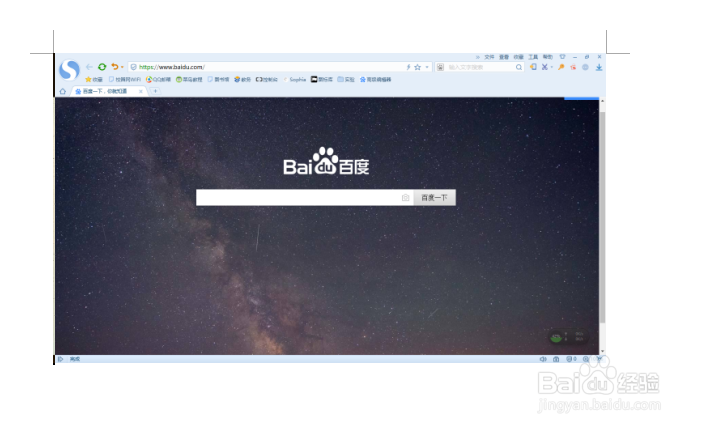The height and width of the screenshot is (430, 701).
Task: Open the 帮助 menu
Action: point(548,57)
